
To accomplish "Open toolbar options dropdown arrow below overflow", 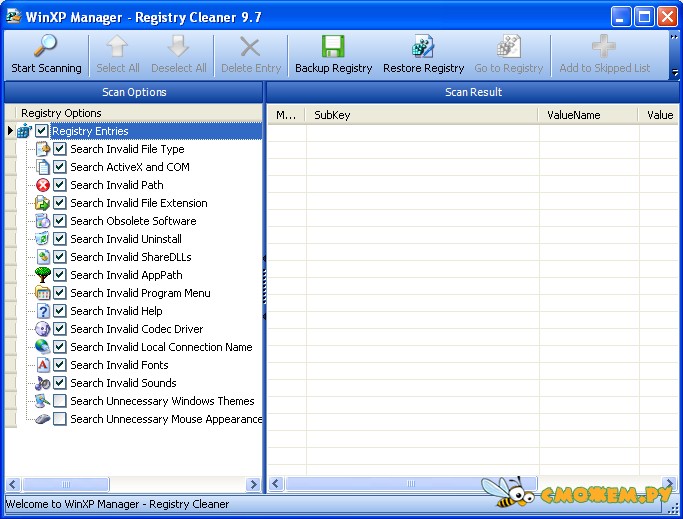I will pos(675,72).
